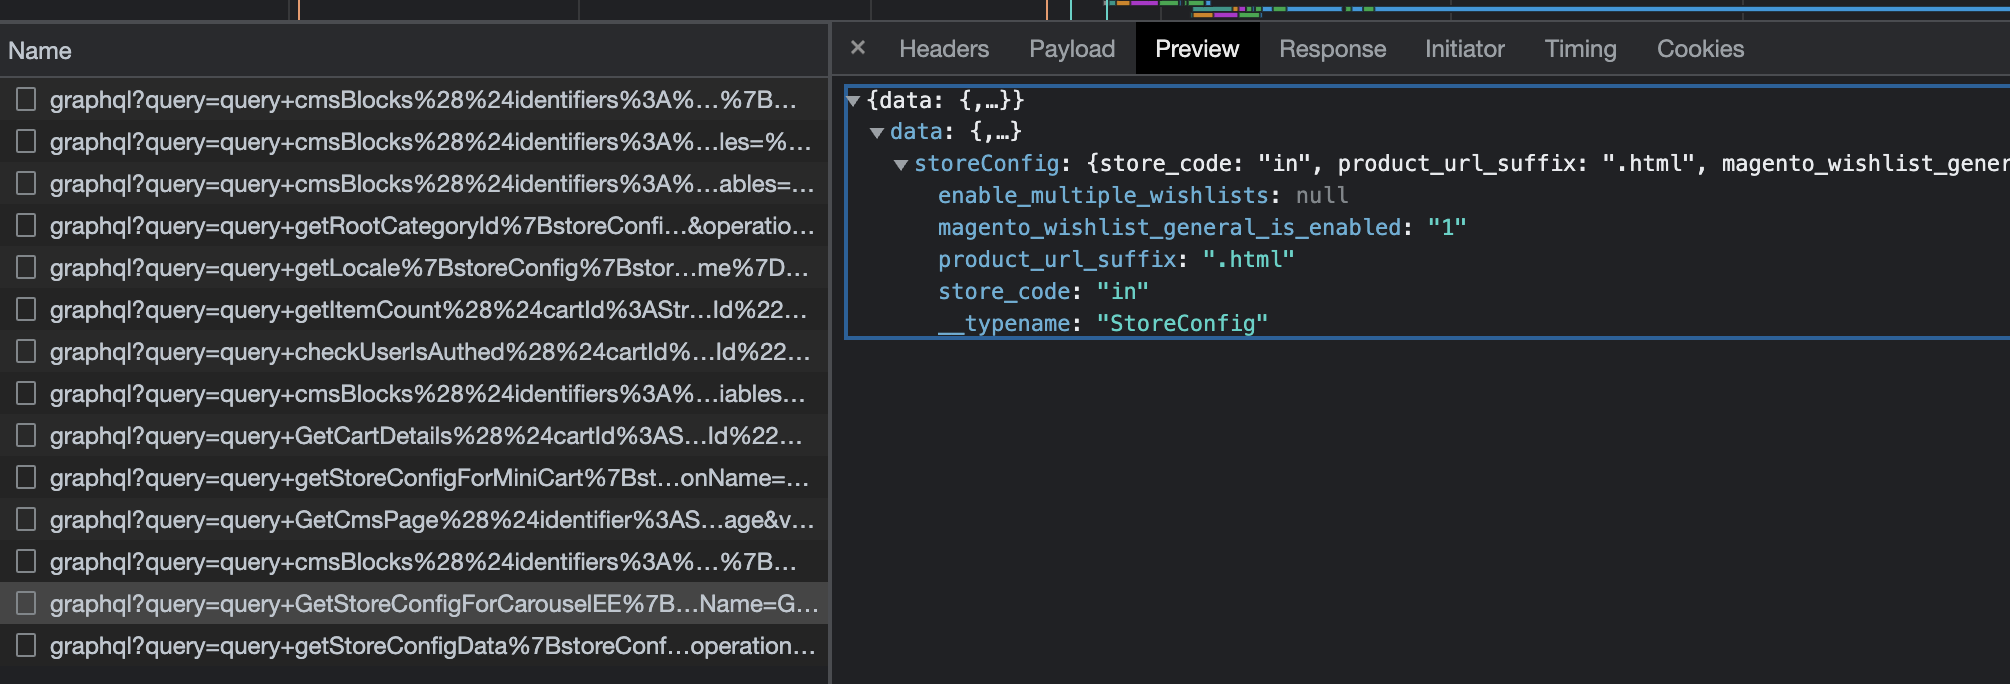The image size is (2010, 684).
Task: Open the Response tab
Action: 1332,49
